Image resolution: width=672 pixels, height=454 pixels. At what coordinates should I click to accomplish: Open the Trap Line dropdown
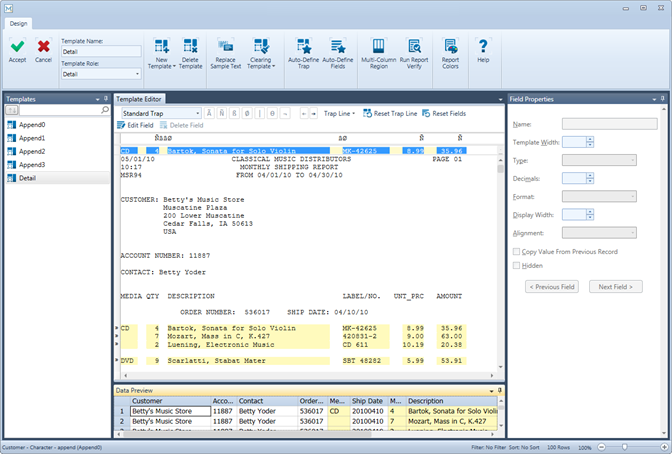click(341, 113)
